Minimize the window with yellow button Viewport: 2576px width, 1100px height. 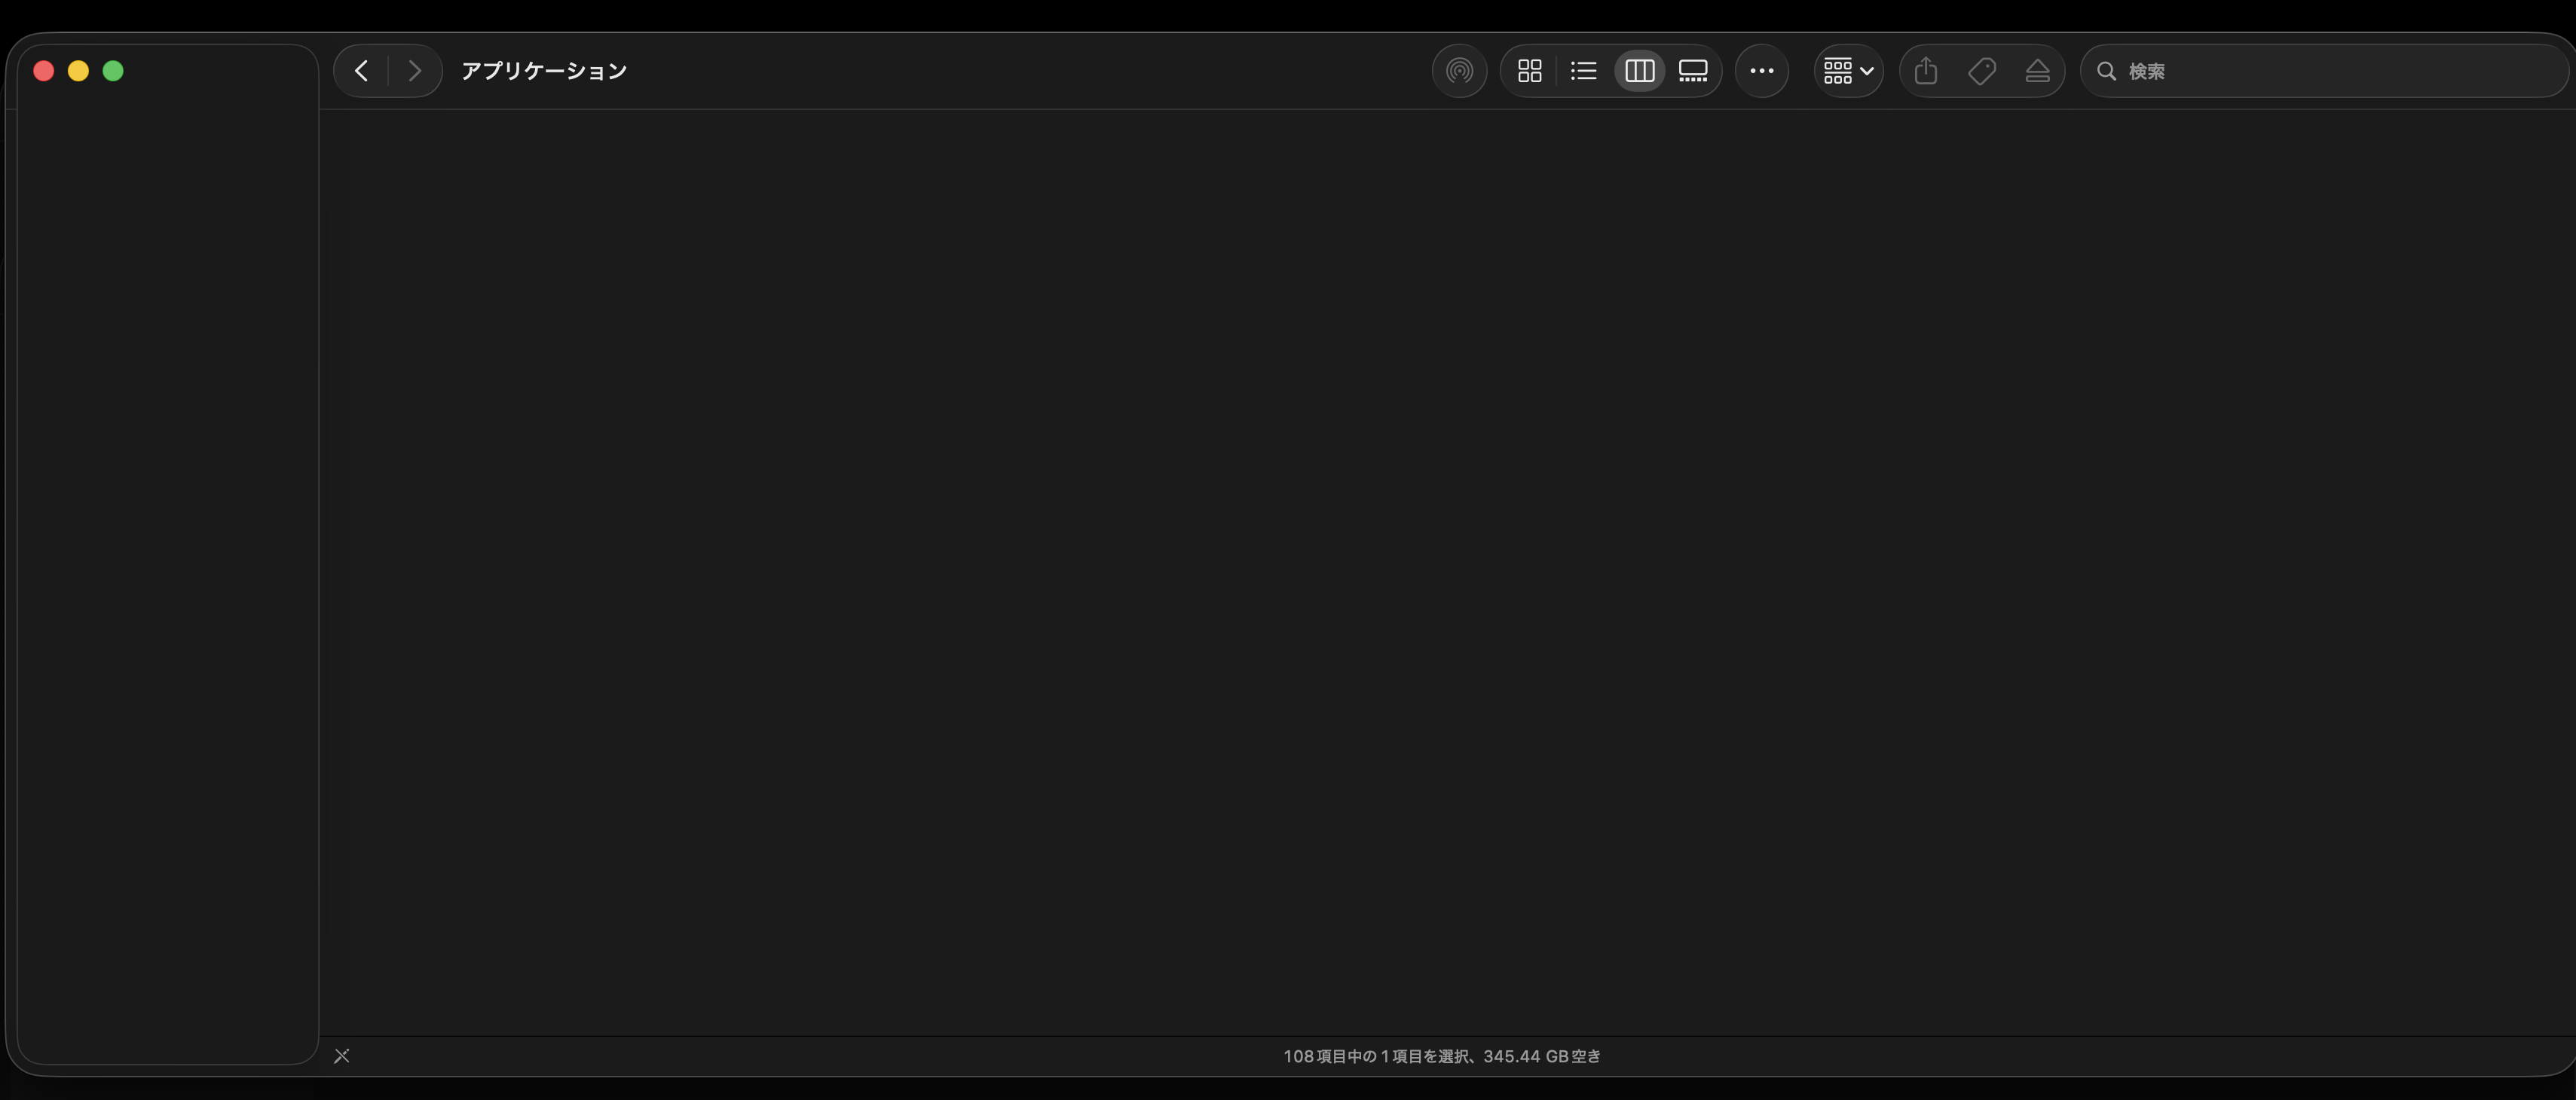click(78, 71)
